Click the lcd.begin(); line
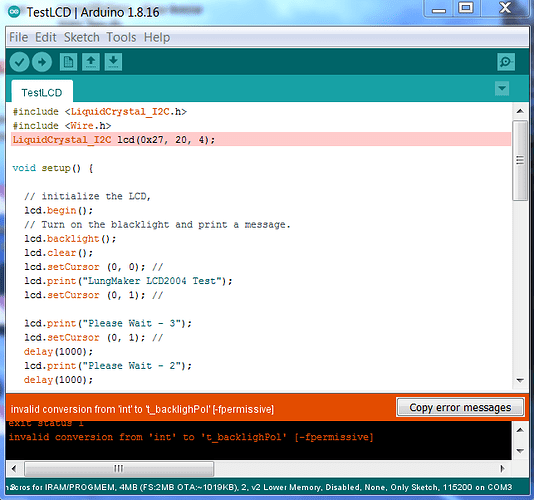This screenshot has height=500, width=534. point(58,210)
